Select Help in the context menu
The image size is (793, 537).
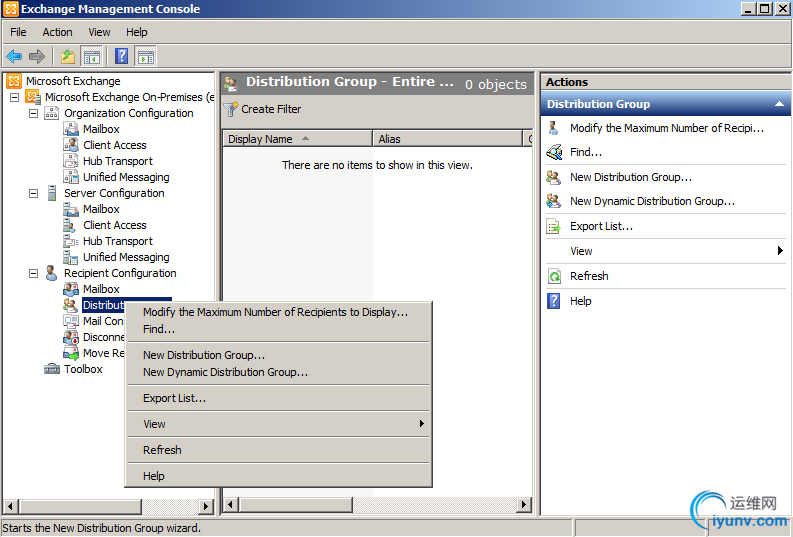279,476
